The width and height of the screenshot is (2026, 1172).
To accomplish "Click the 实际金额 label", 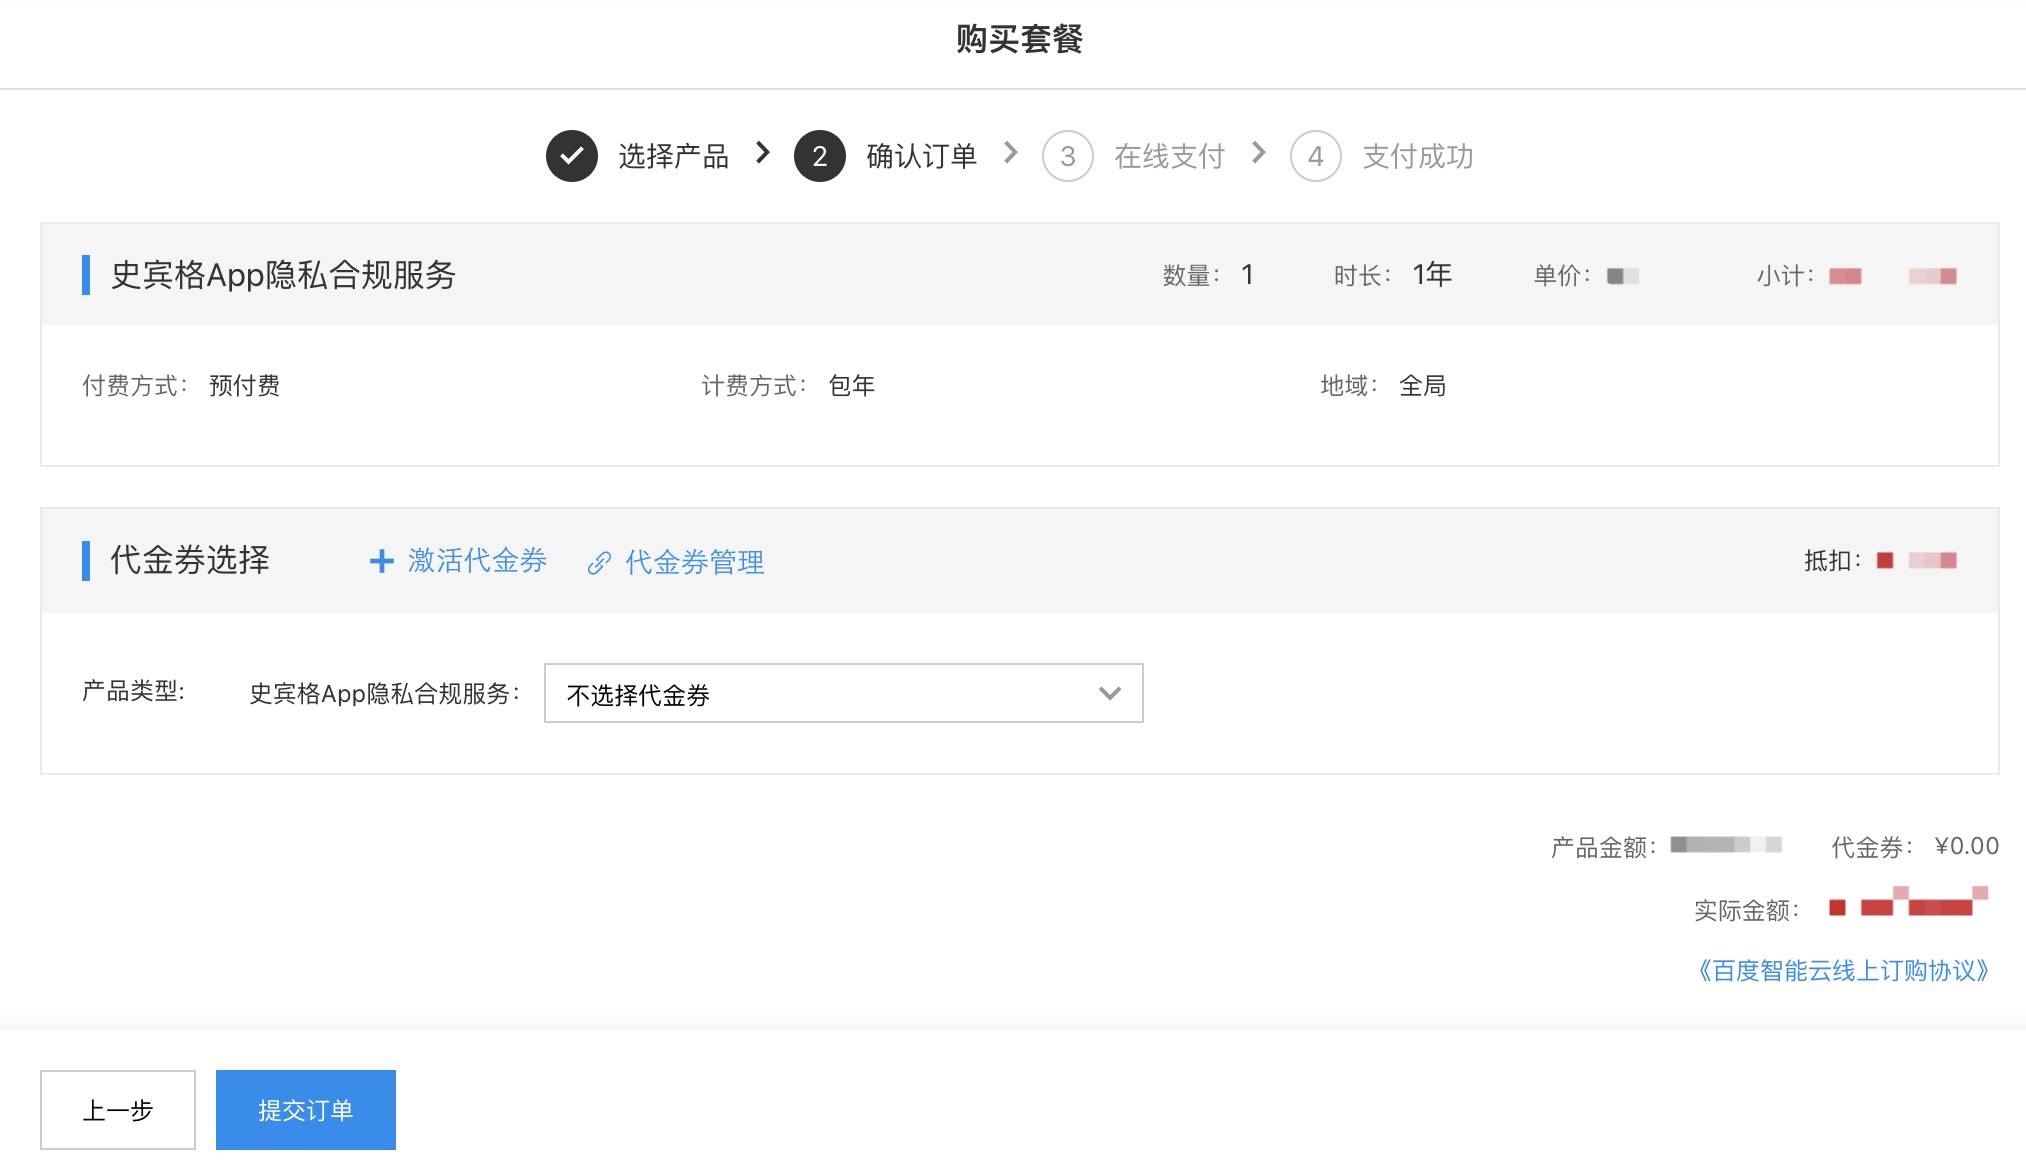I will coord(1747,911).
